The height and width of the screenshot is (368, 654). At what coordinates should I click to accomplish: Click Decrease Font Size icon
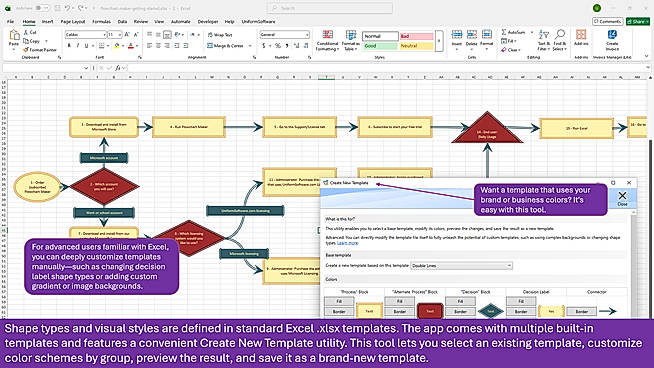pos(136,35)
